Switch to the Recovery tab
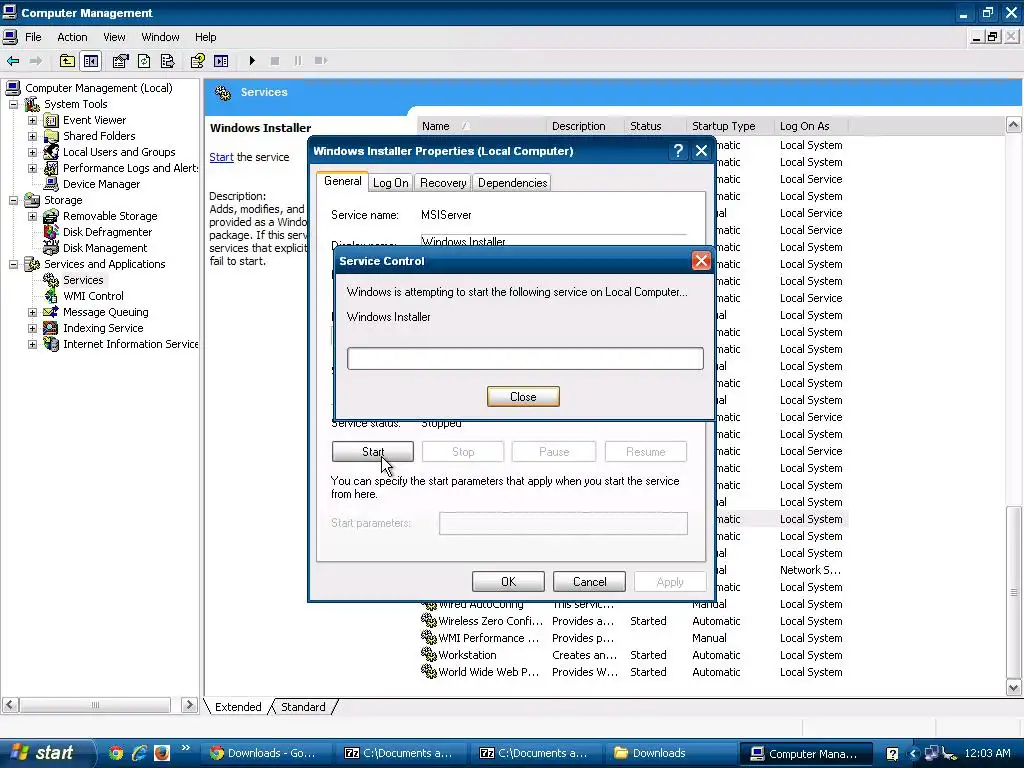Viewport: 1024px width, 768px height. pos(443,183)
